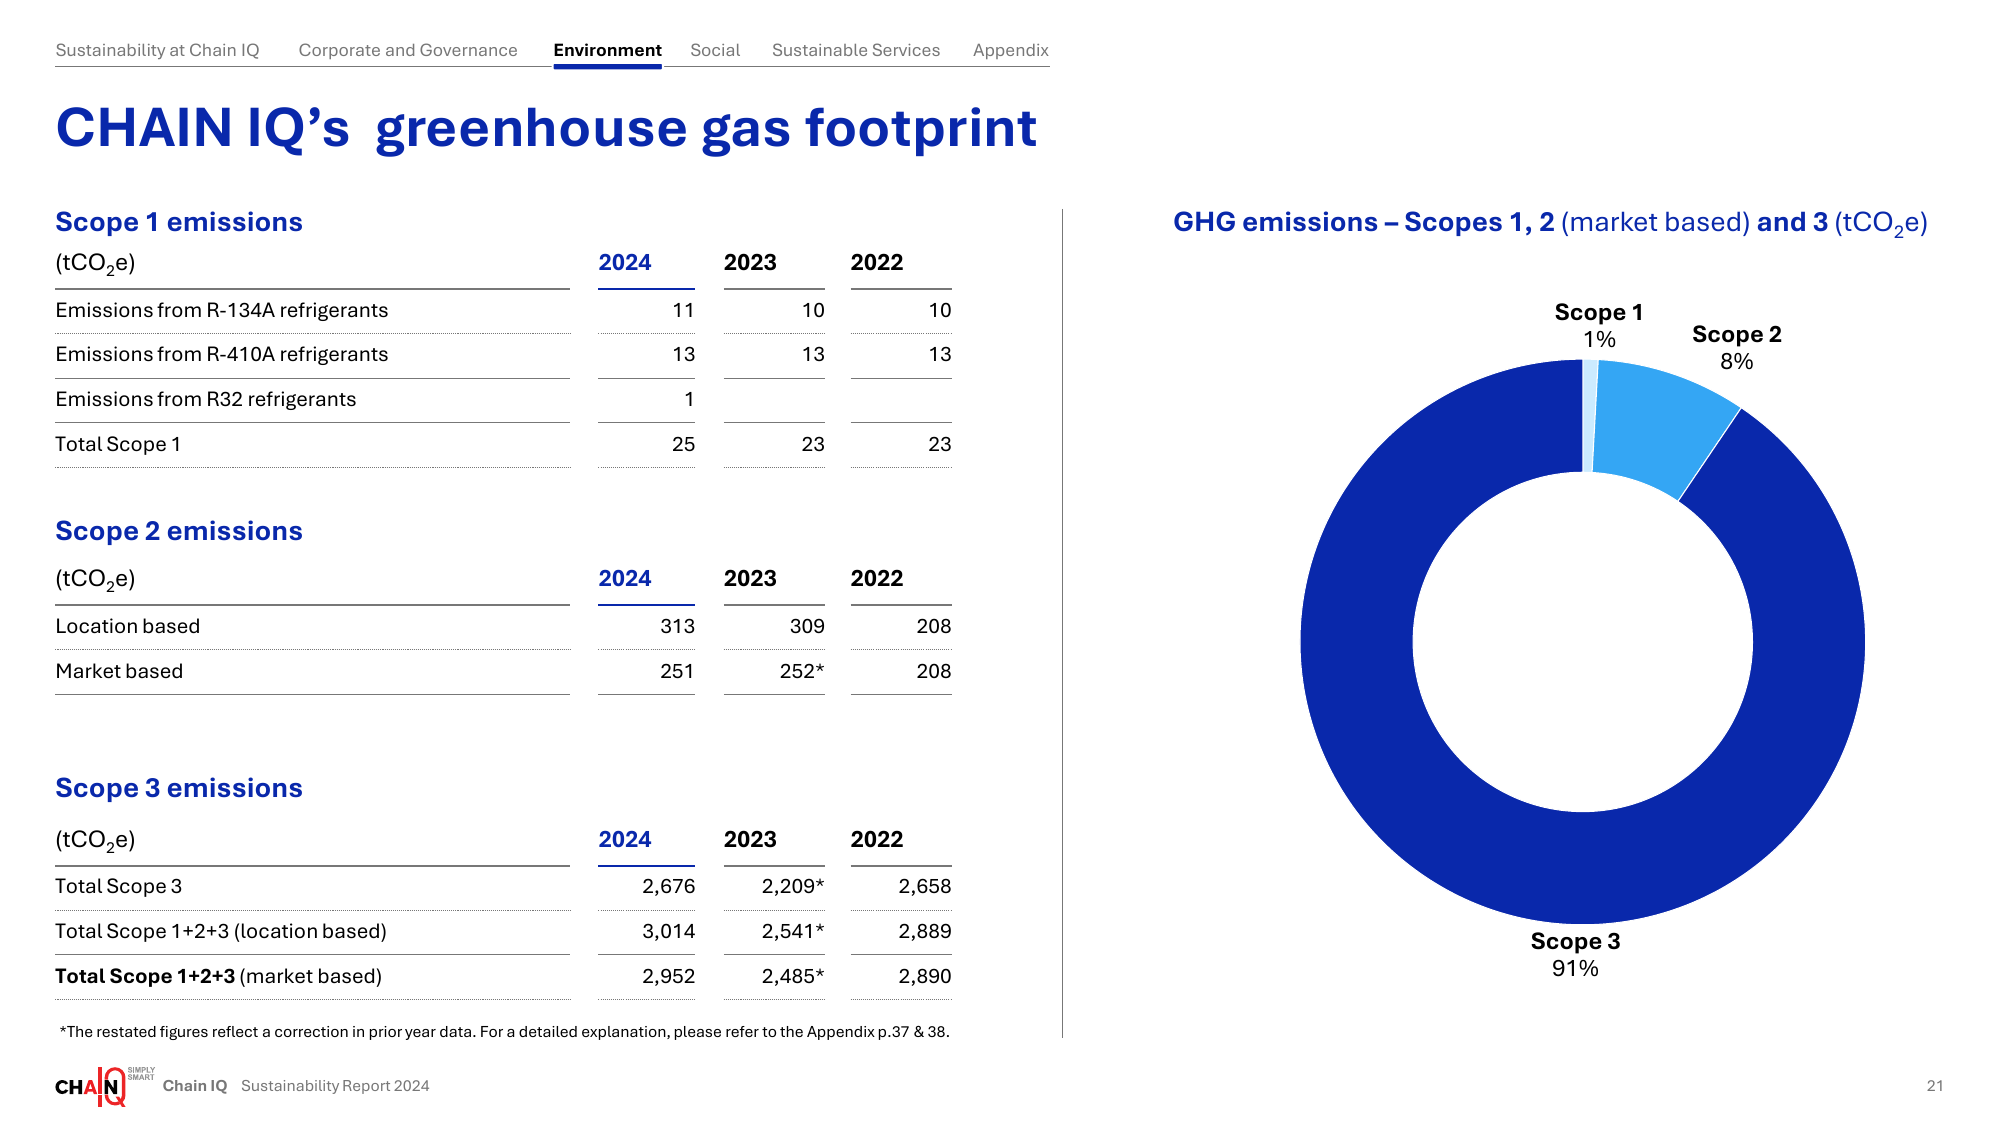This screenshot has height=1125, width=2000.
Task: Select Total Scope 1+2+3 (market based) label
Action: 219,976
